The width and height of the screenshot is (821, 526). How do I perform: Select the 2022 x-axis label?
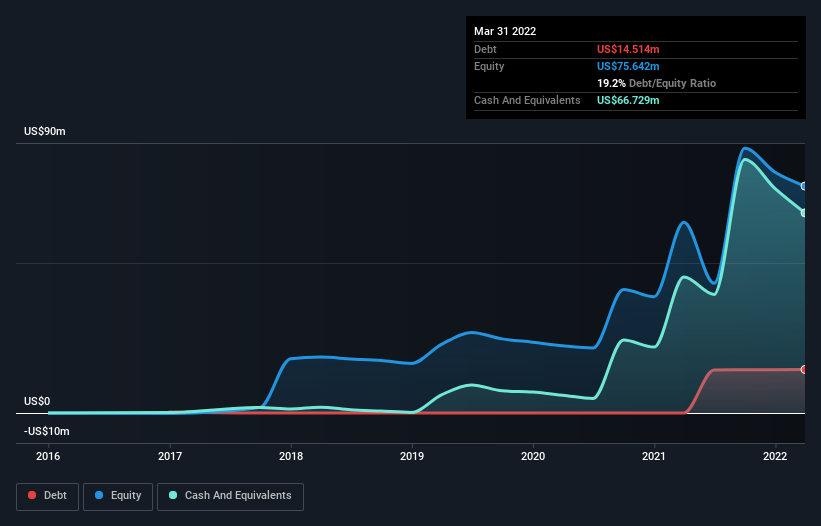point(774,456)
